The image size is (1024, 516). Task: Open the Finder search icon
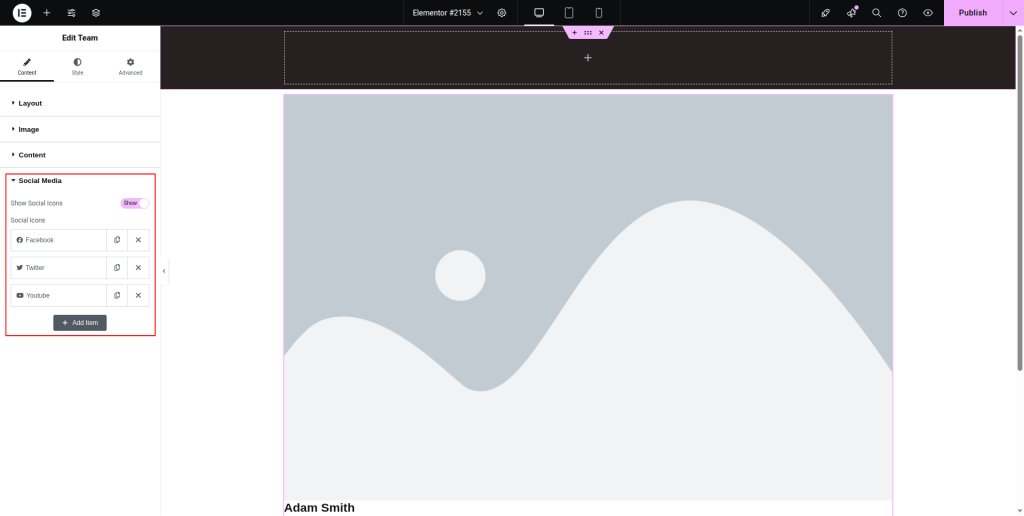[876, 12]
